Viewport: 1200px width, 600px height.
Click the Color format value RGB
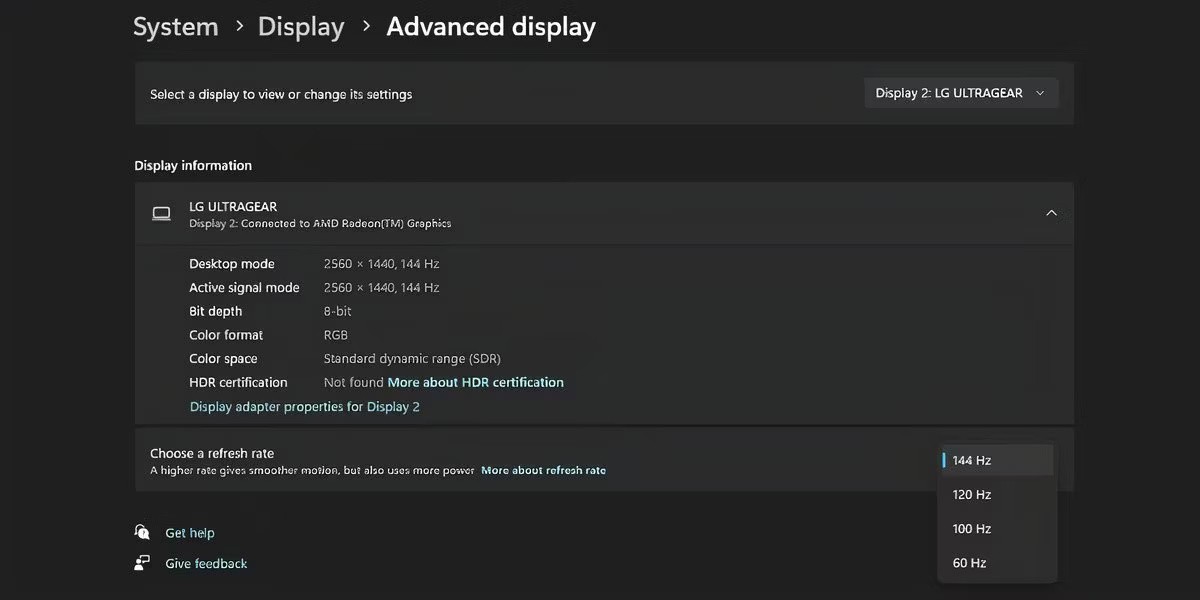click(335, 335)
